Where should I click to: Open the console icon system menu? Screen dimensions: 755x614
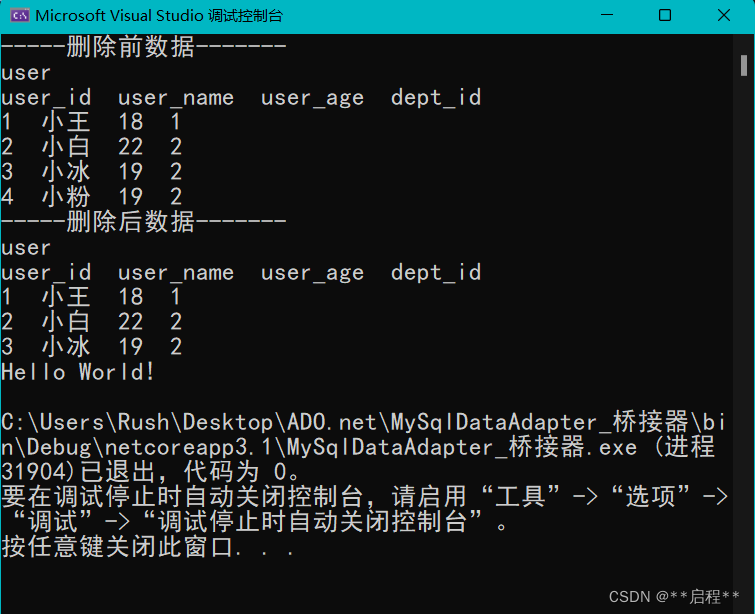point(20,15)
